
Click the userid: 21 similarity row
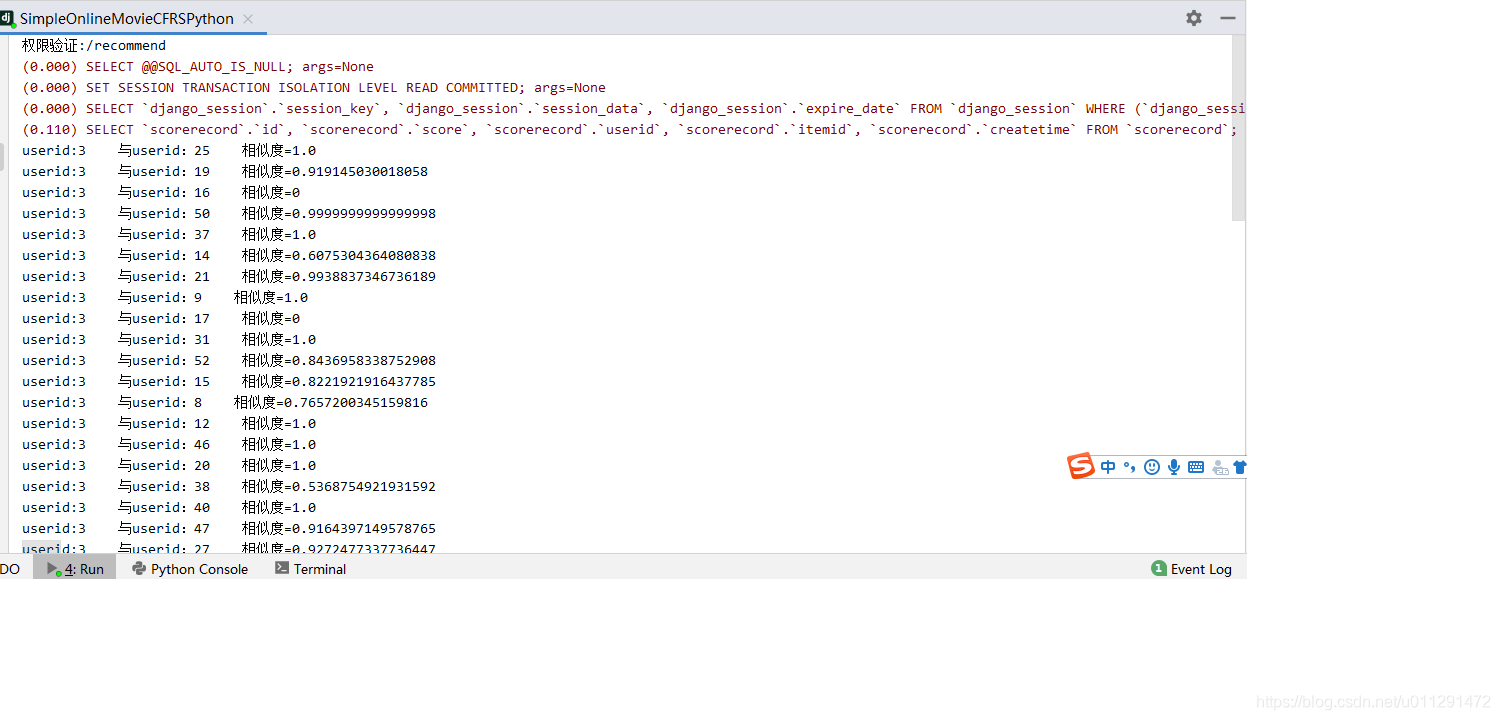(x=229, y=276)
